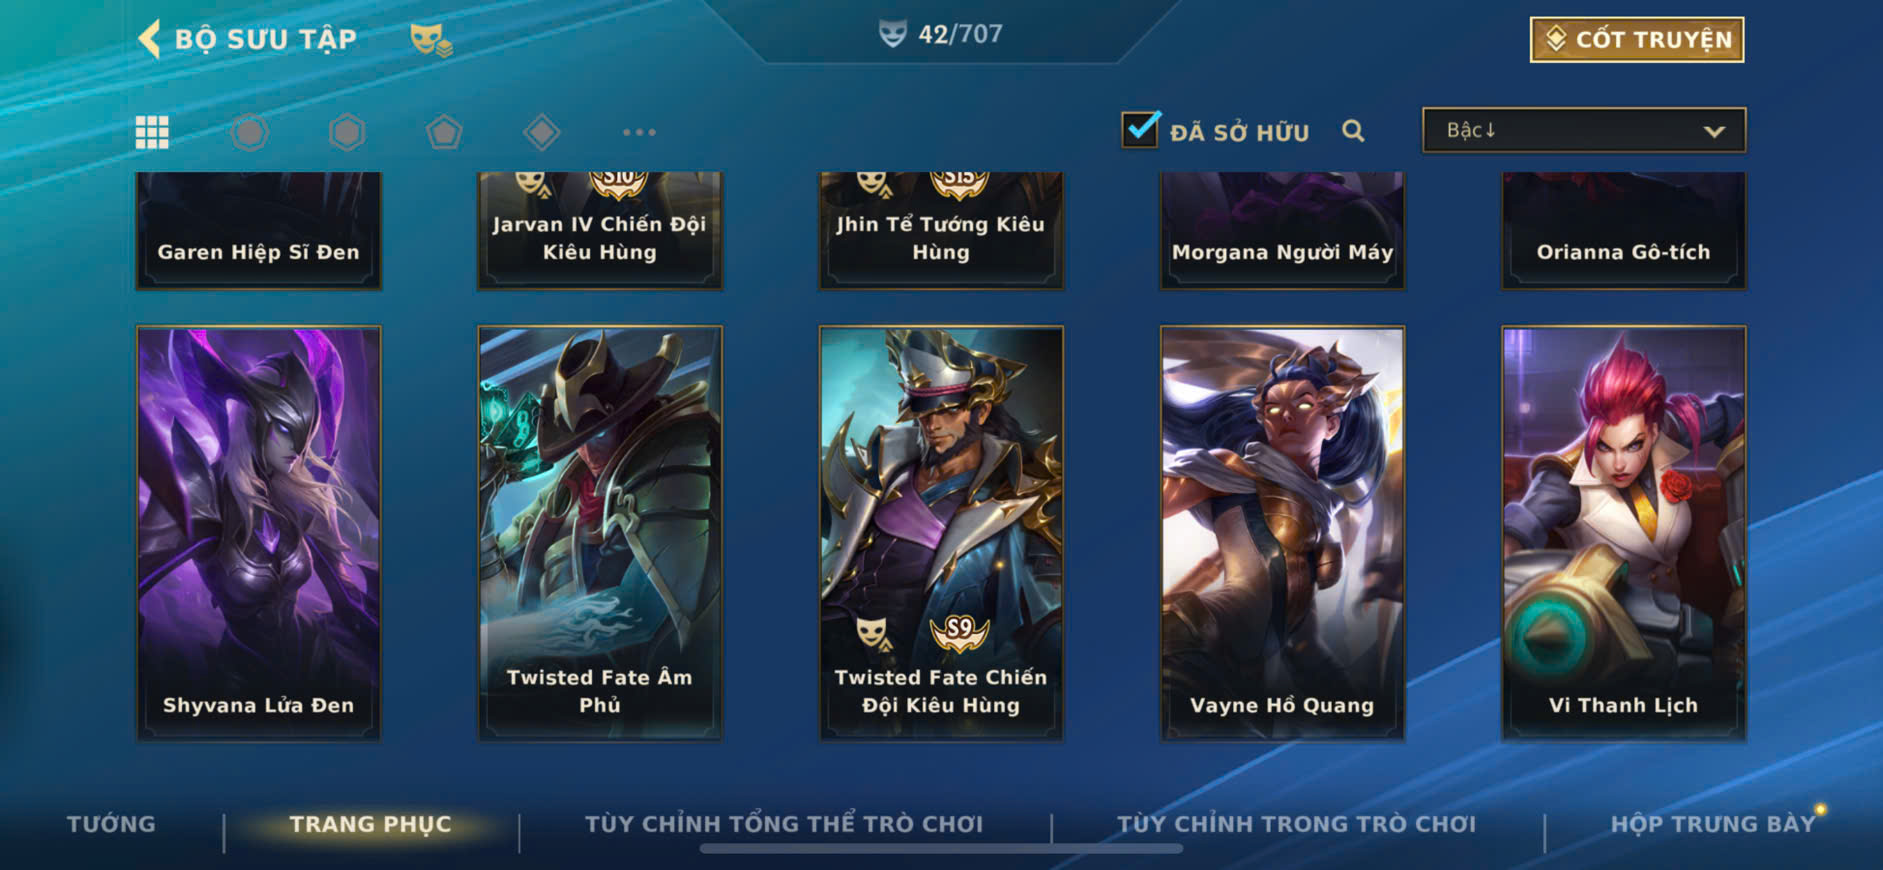1883x870 pixels.
Task: Uncheck the Đã Sở Hữu checkbox
Action: [x=1140, y=130]
